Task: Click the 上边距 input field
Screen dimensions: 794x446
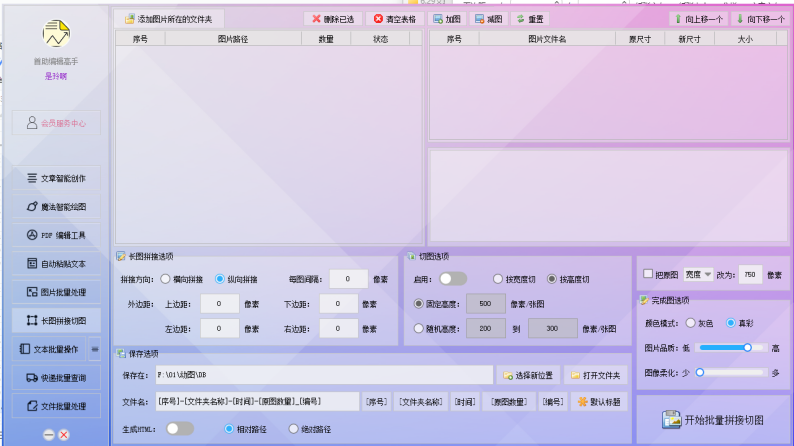Action: [219, 304]
